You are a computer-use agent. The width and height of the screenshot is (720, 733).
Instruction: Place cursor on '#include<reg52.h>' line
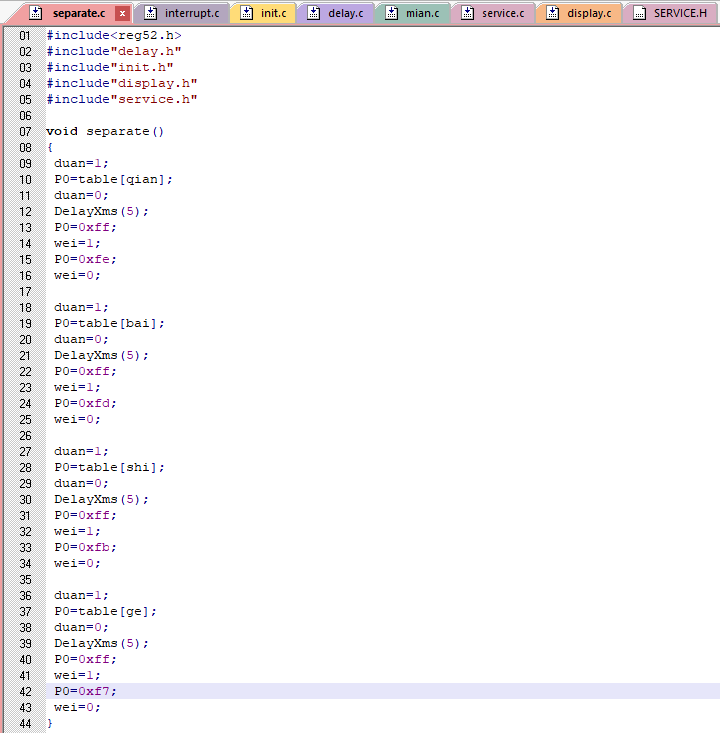click(114, 35)
